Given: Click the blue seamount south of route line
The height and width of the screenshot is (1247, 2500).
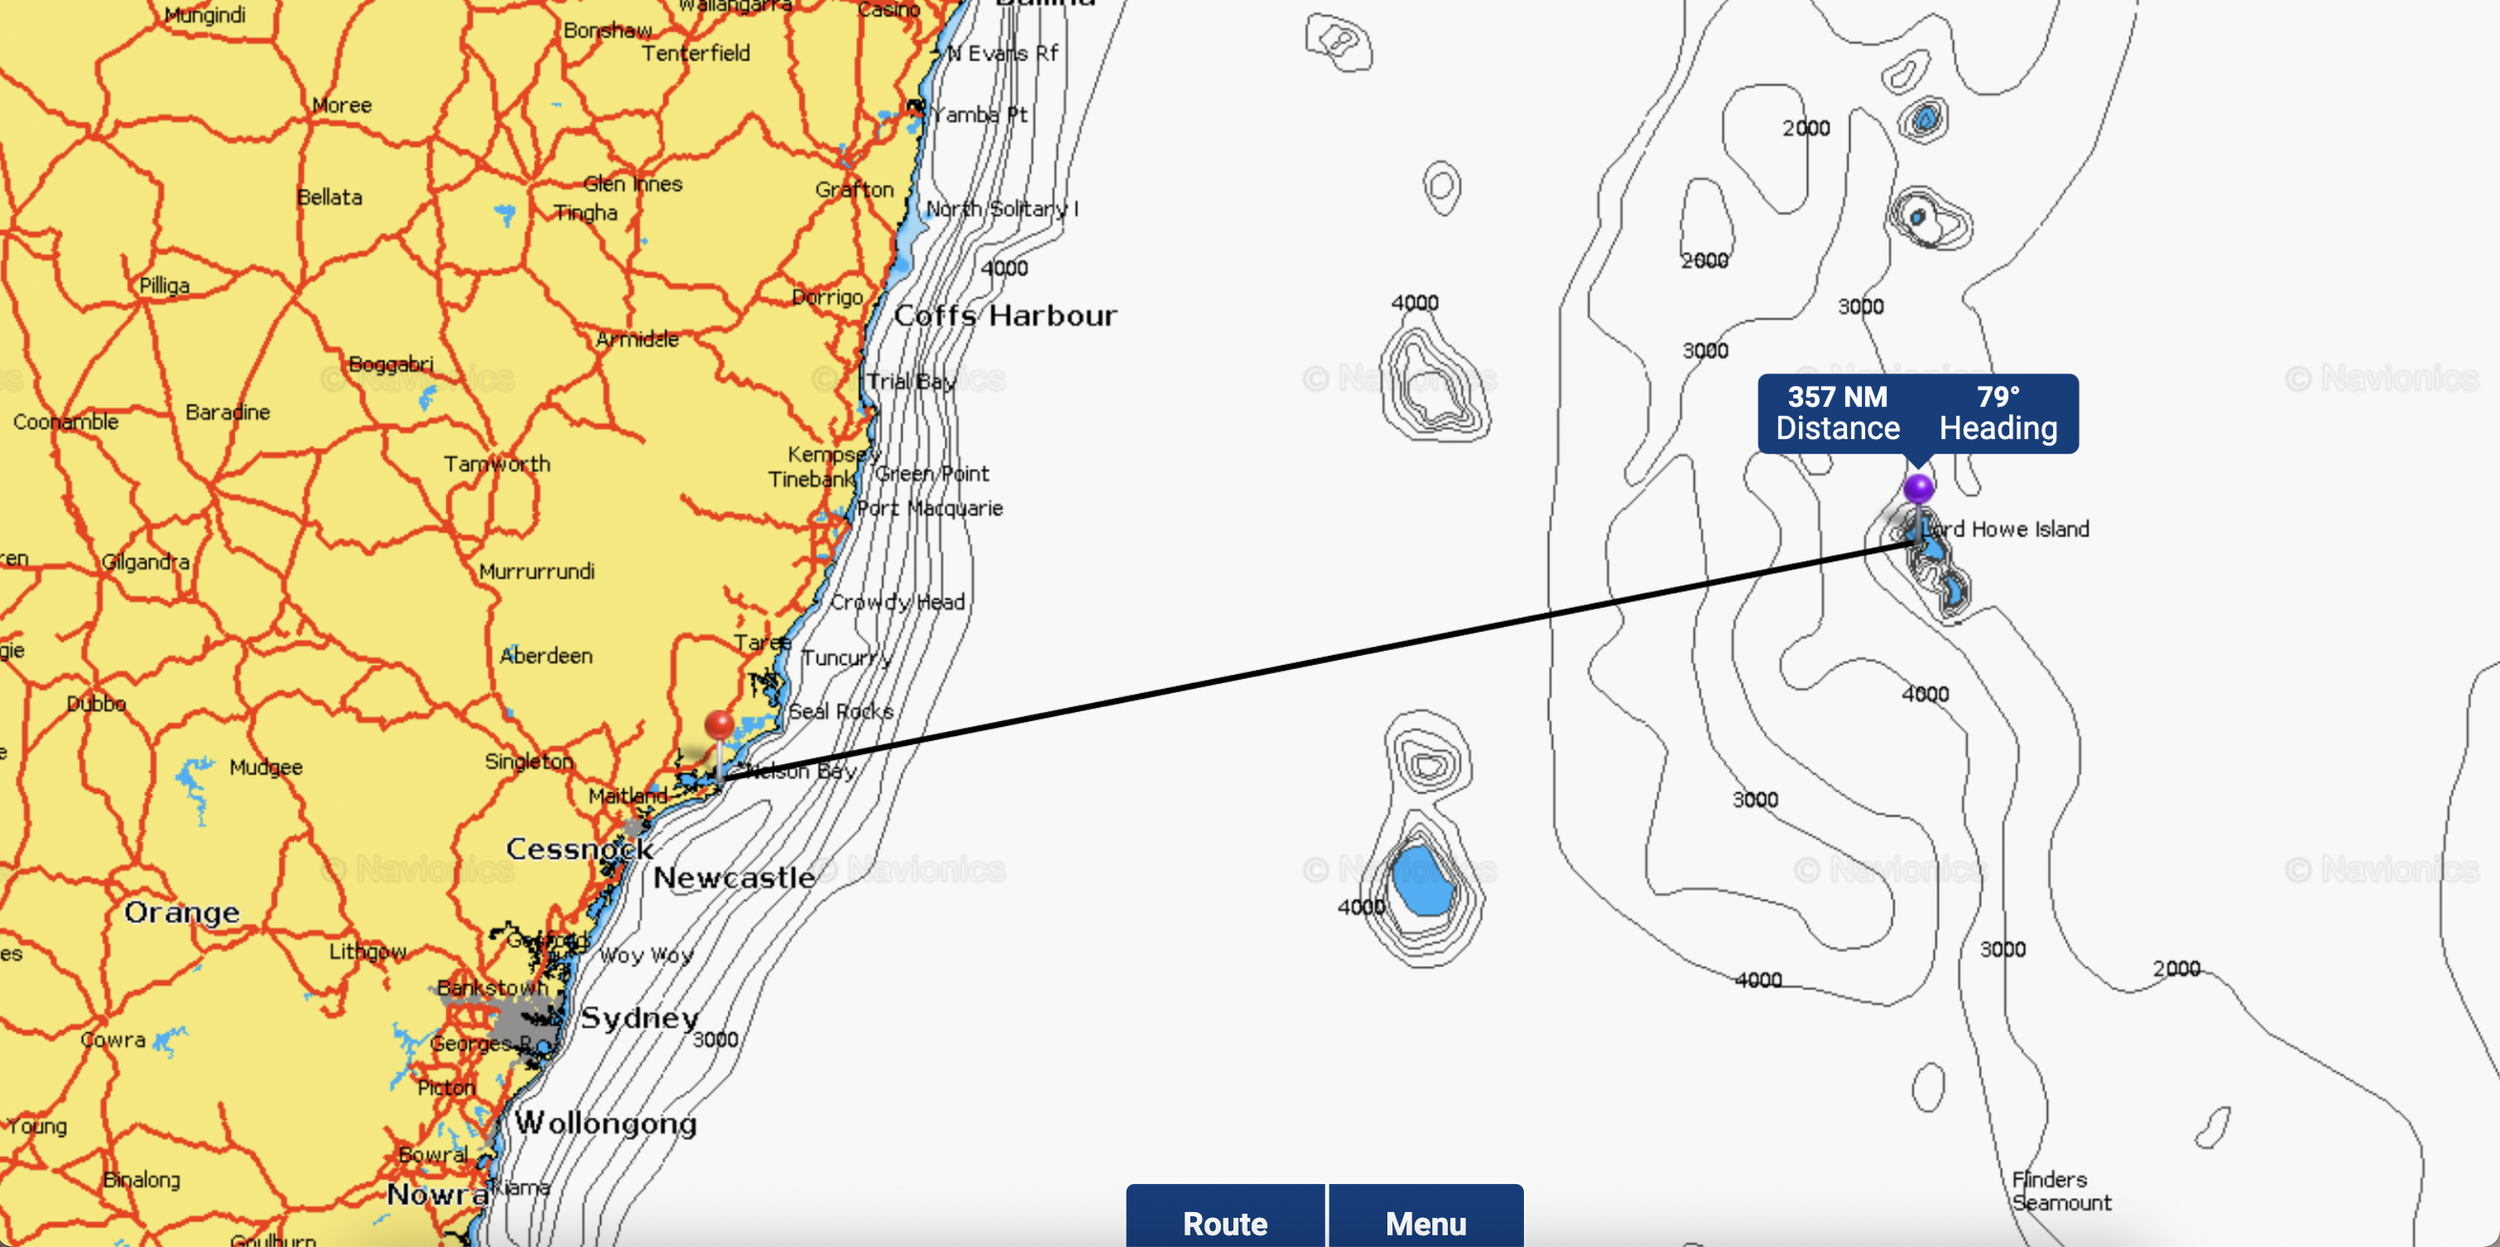Looking at the screenshot, I should 1422,881.
